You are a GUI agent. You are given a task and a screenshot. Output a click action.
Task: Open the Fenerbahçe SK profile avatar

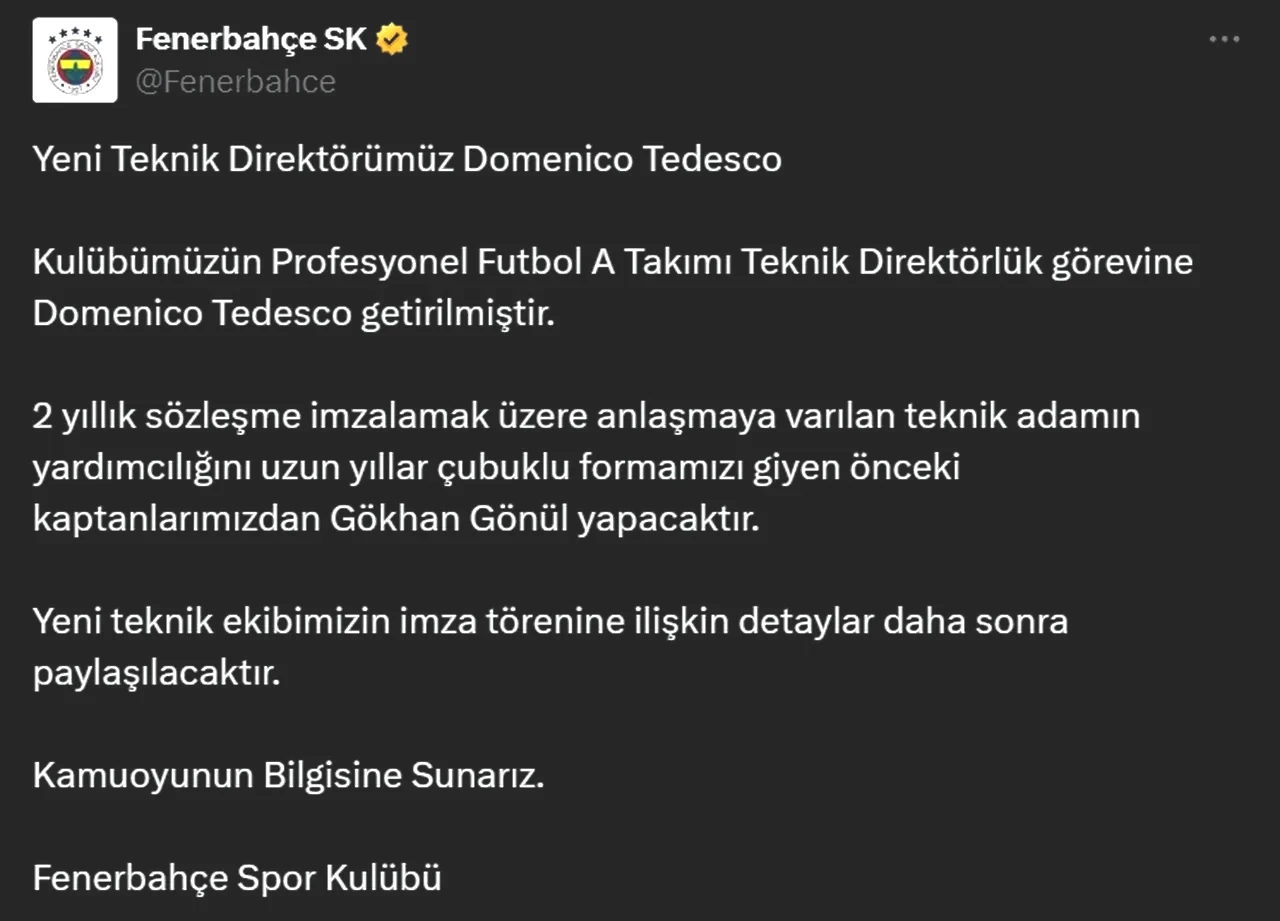pyautogui.click(x=75, y=60)
